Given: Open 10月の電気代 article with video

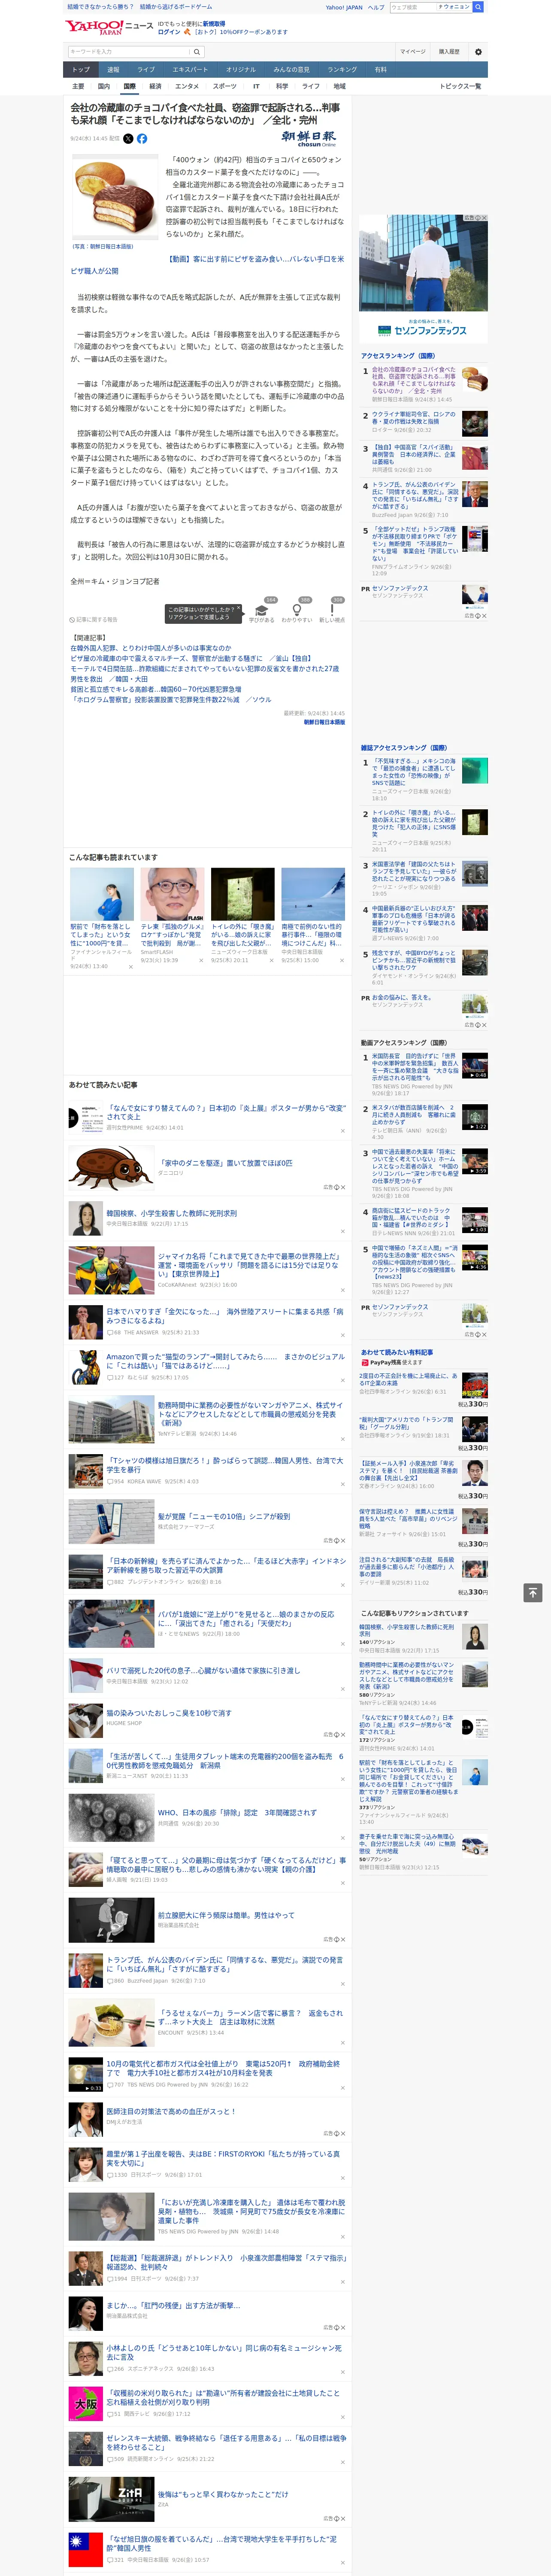Looking at the screenshot, I should pyautogui.click(x=223, y=2068).
